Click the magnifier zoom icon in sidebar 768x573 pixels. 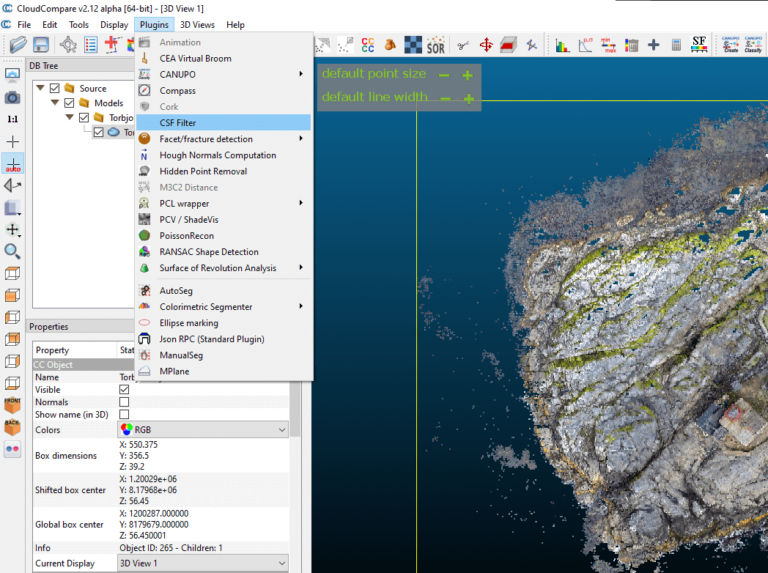click(x=12, y=251)
